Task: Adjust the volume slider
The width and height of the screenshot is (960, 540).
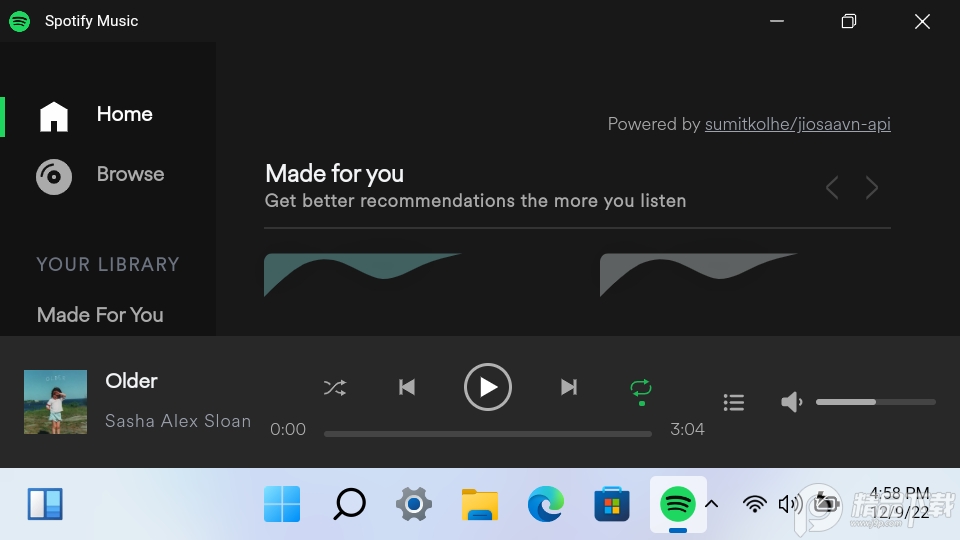Action: pyautogui.click(x=876, y=402)
